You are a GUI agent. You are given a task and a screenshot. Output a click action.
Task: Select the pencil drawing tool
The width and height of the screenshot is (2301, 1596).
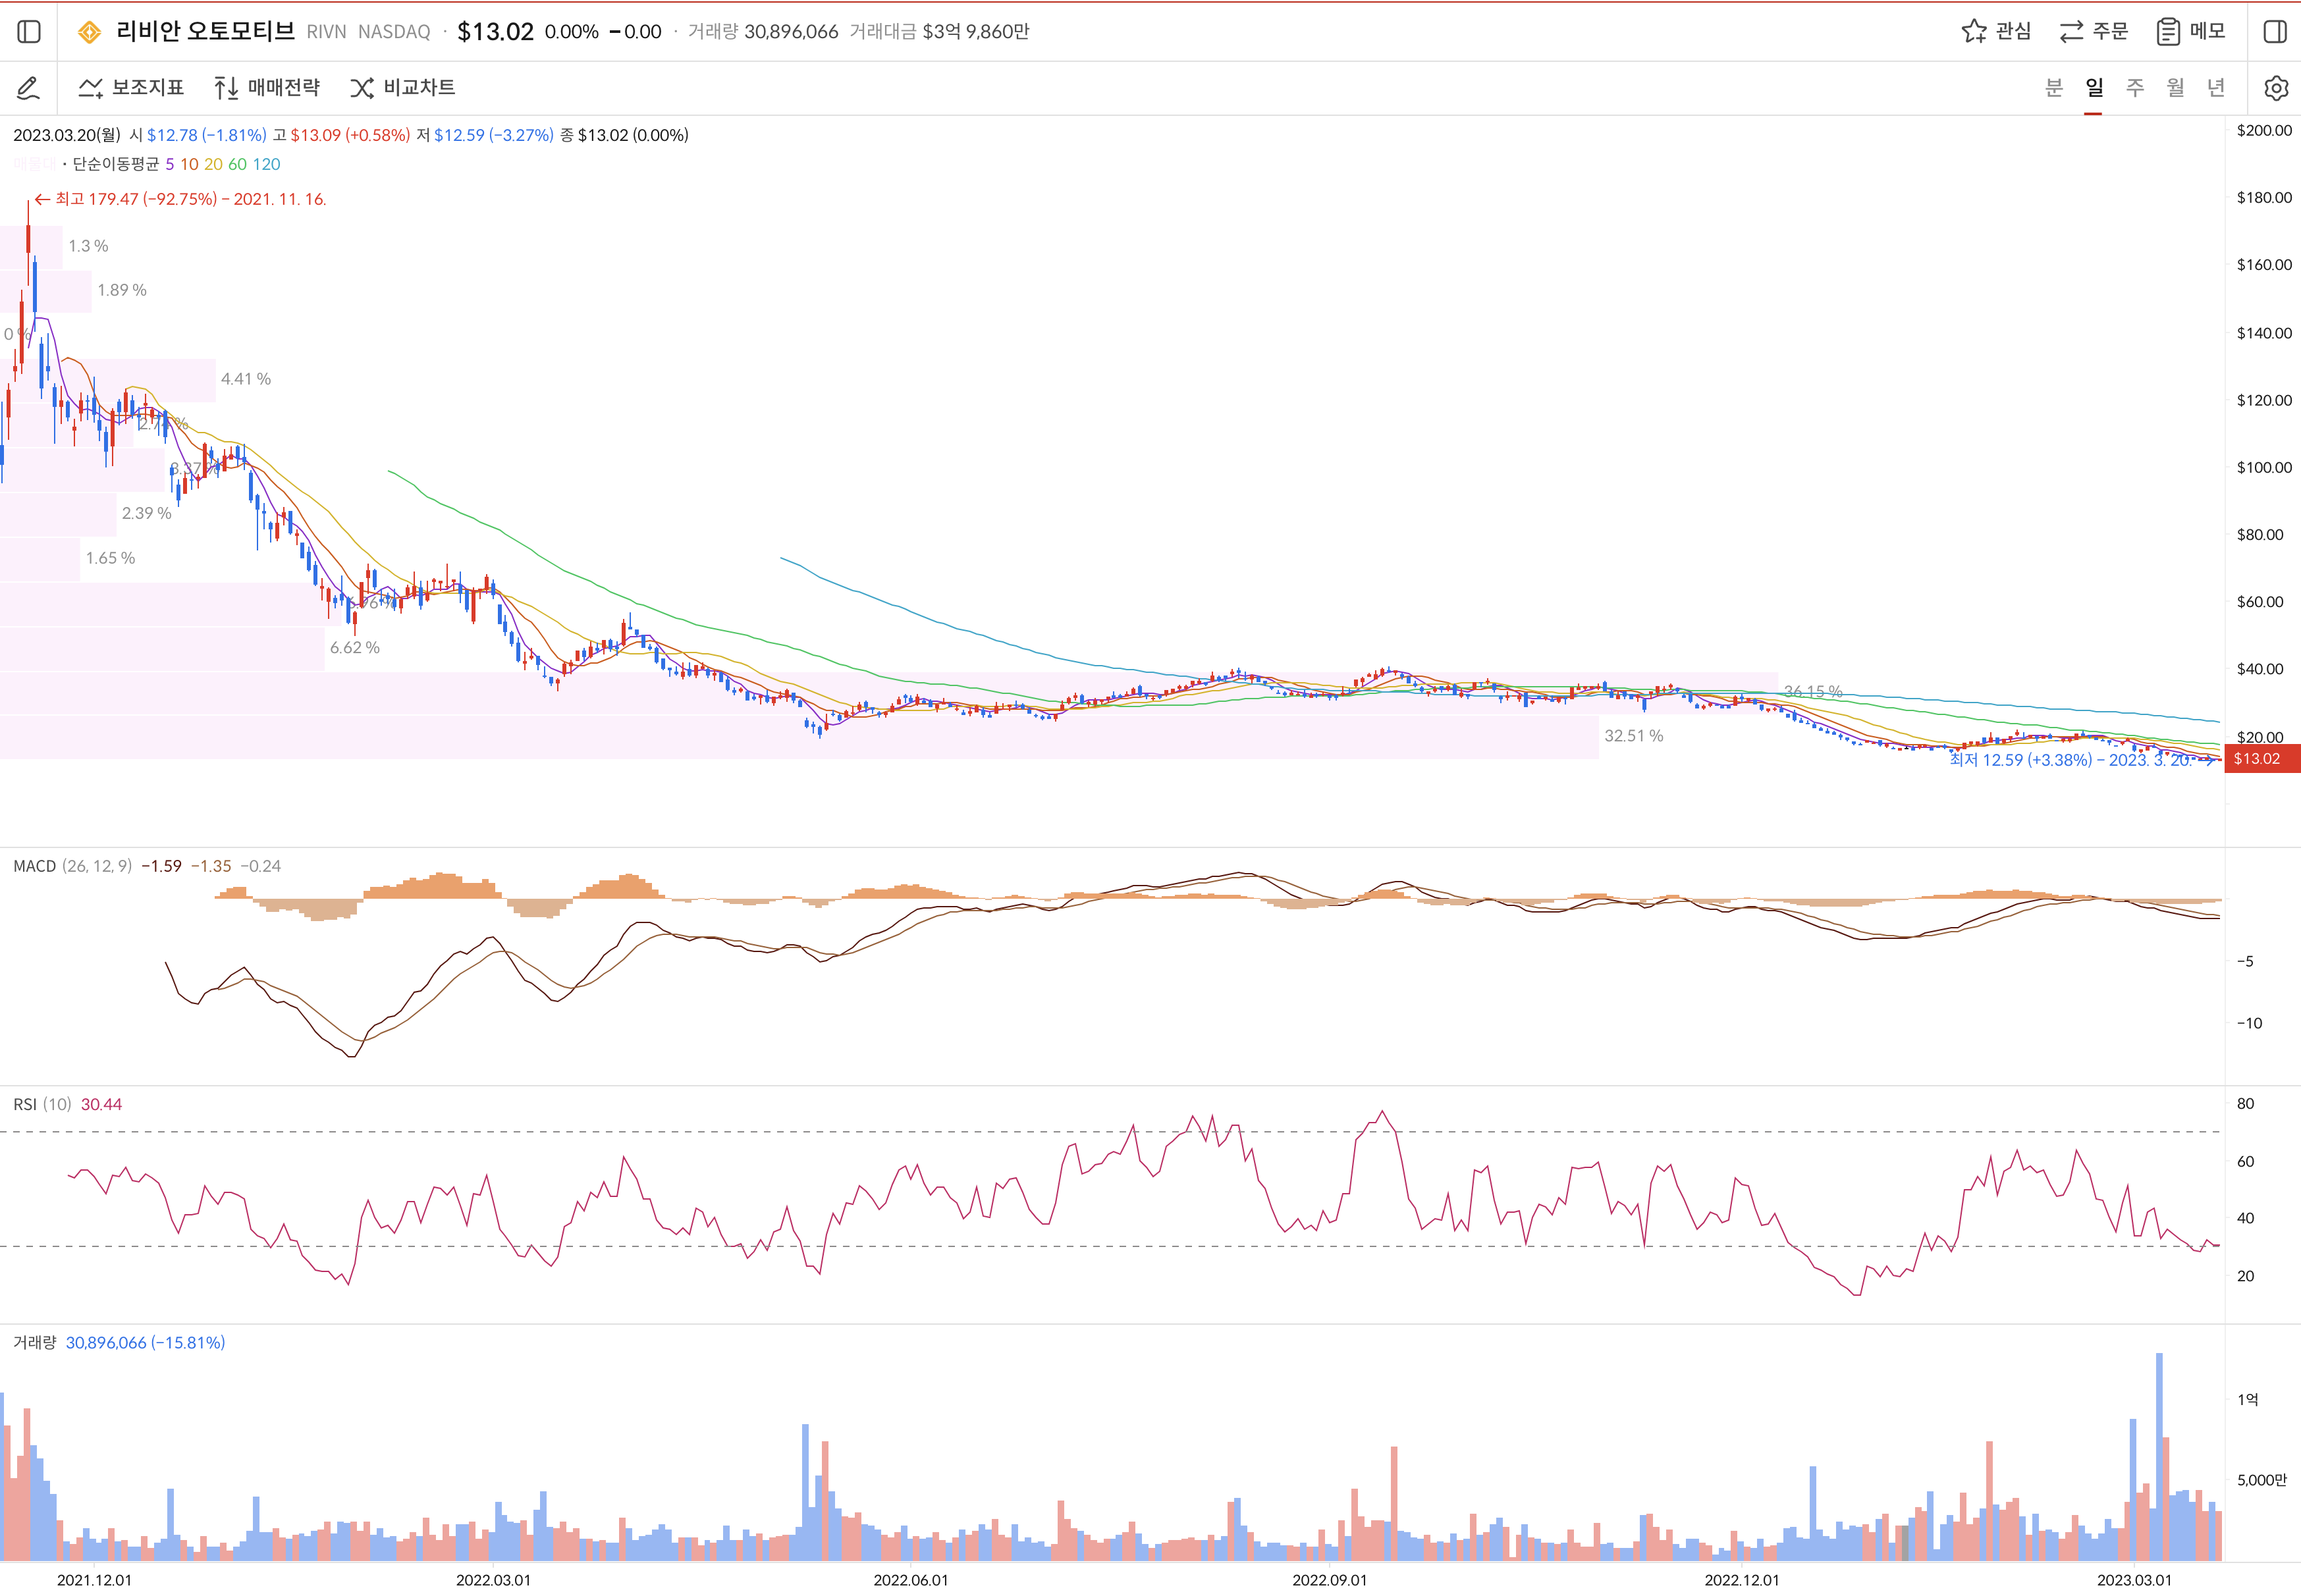[29, 88]
